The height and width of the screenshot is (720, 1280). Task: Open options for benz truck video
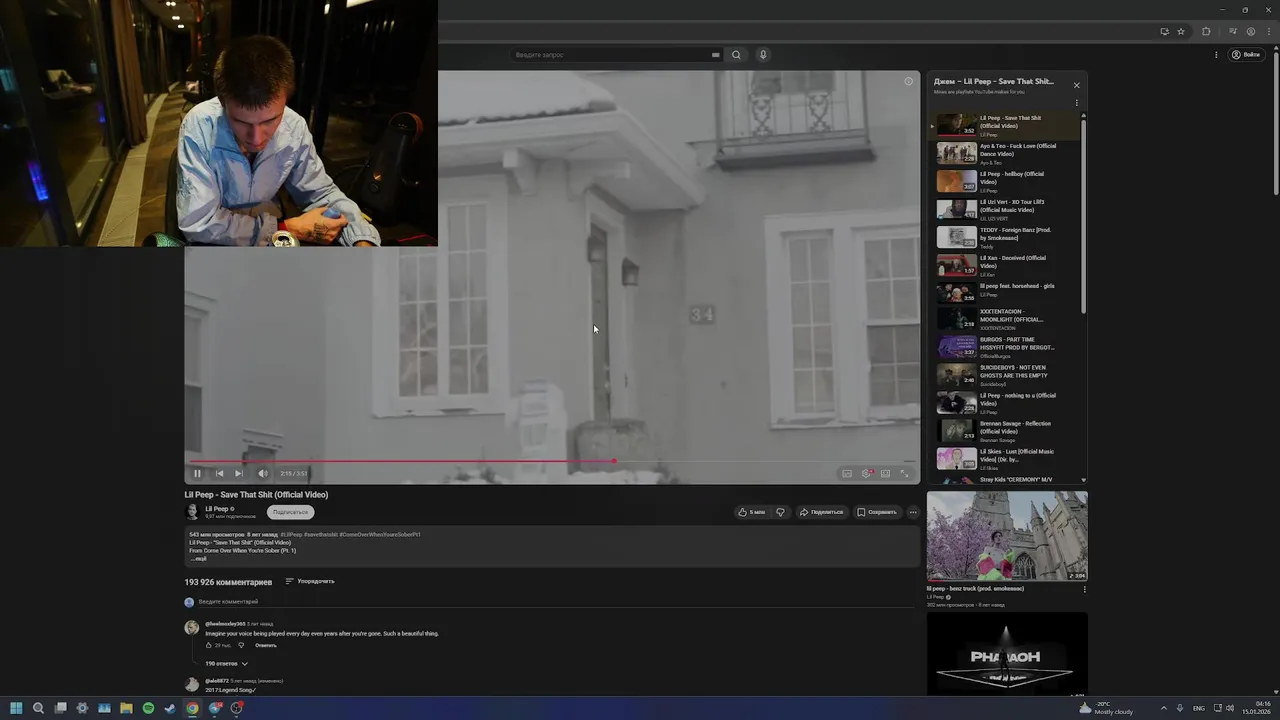pos(1084,589)
